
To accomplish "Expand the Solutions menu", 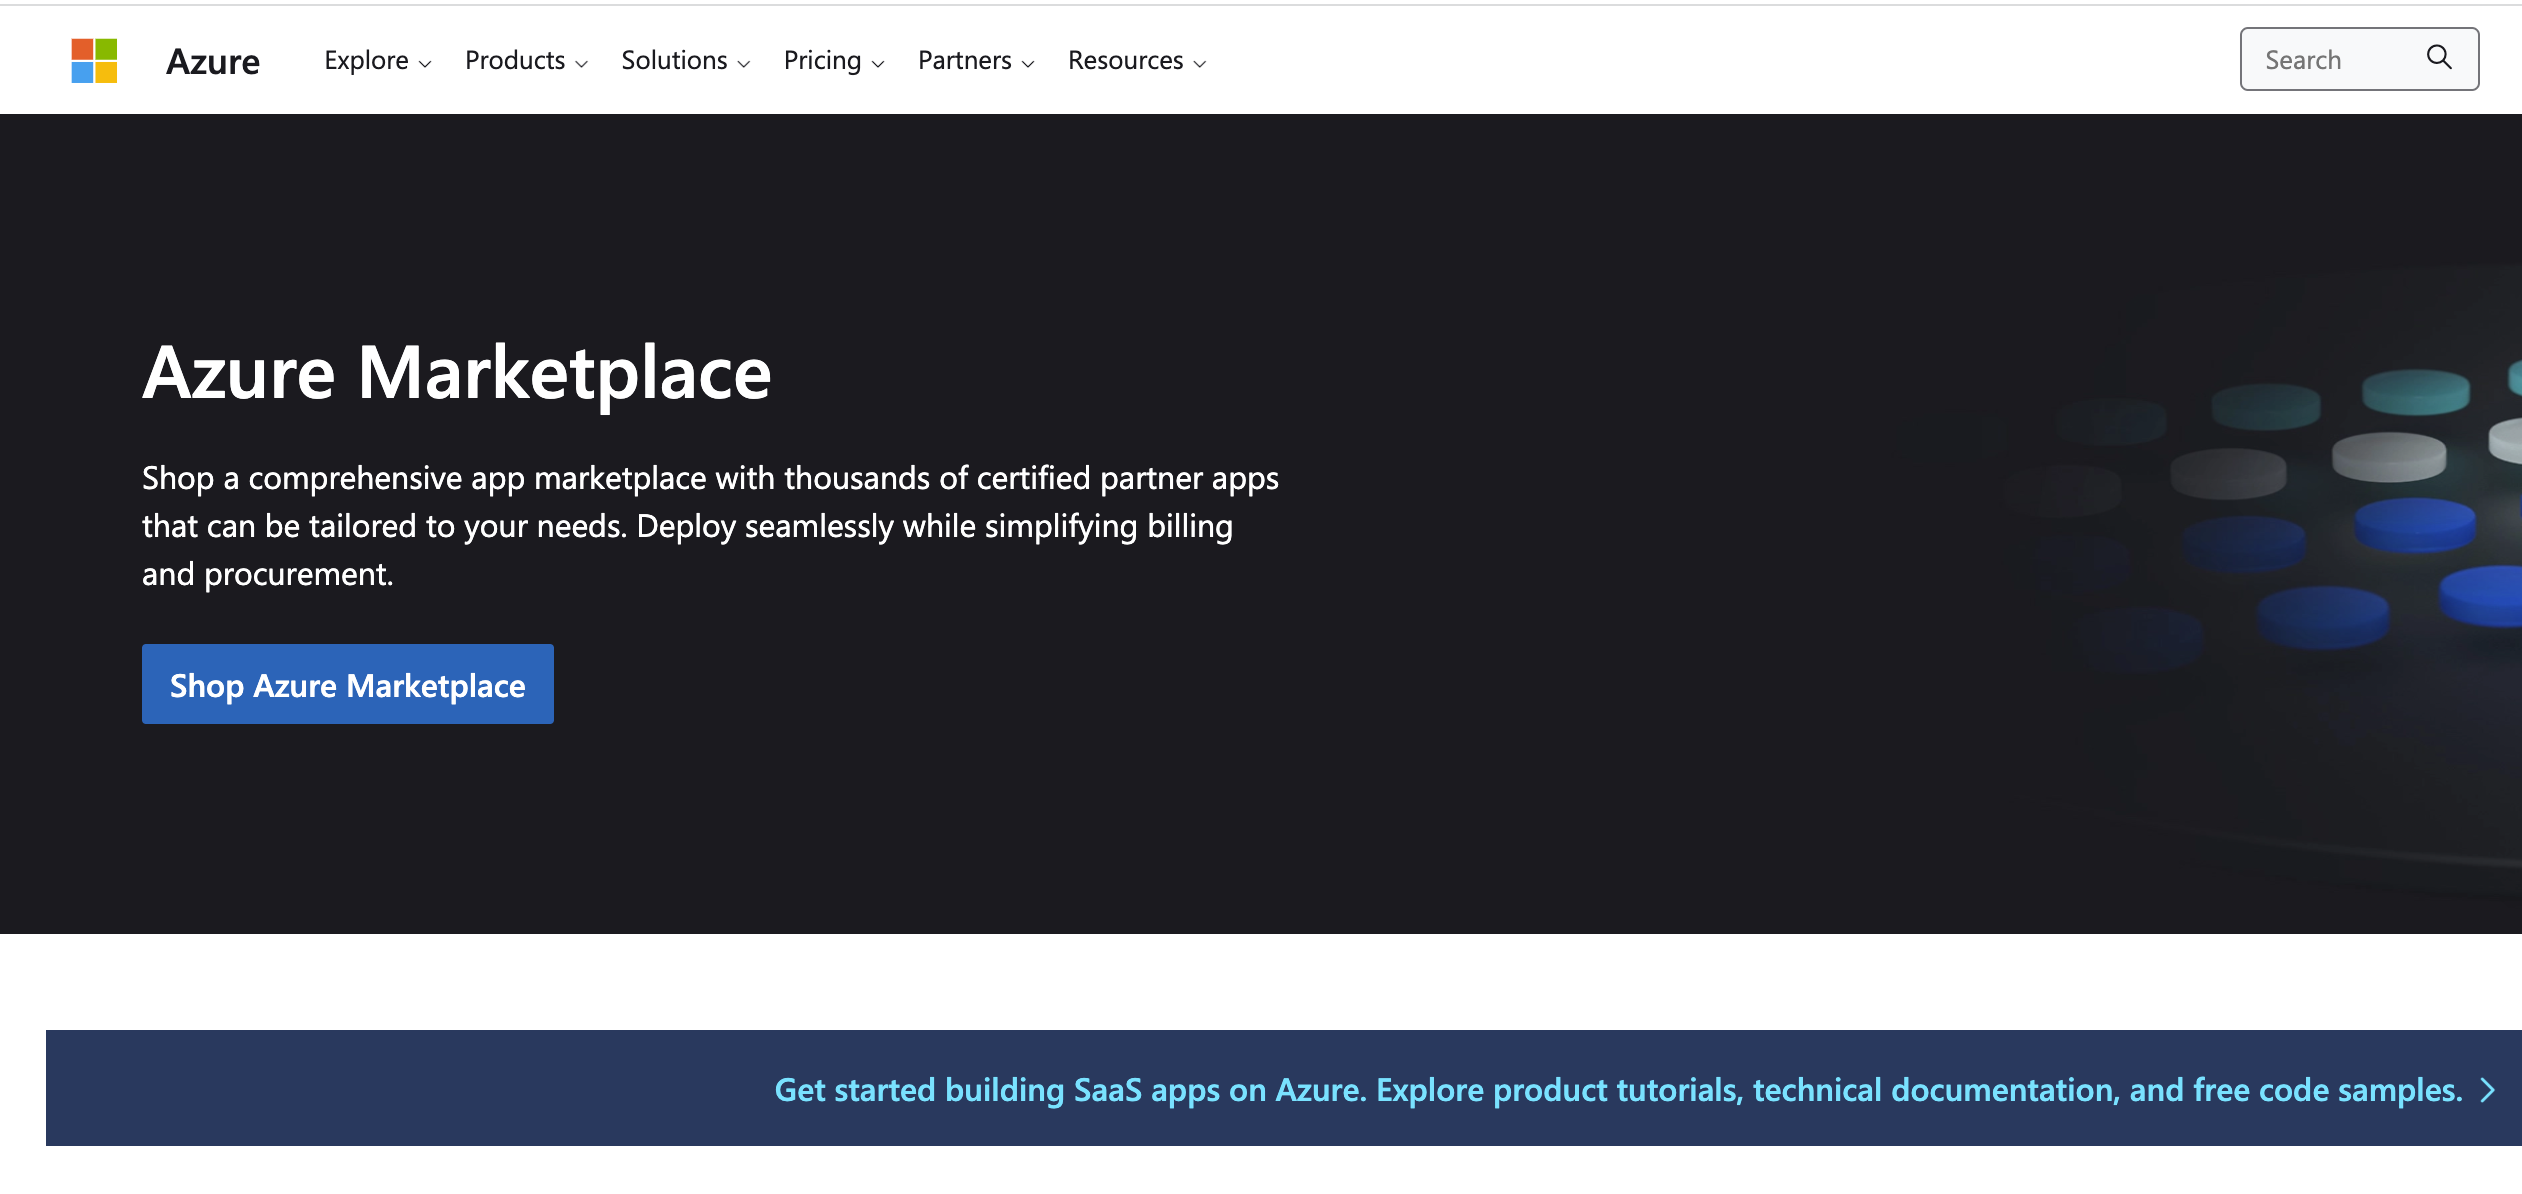I will pos(686,61).
